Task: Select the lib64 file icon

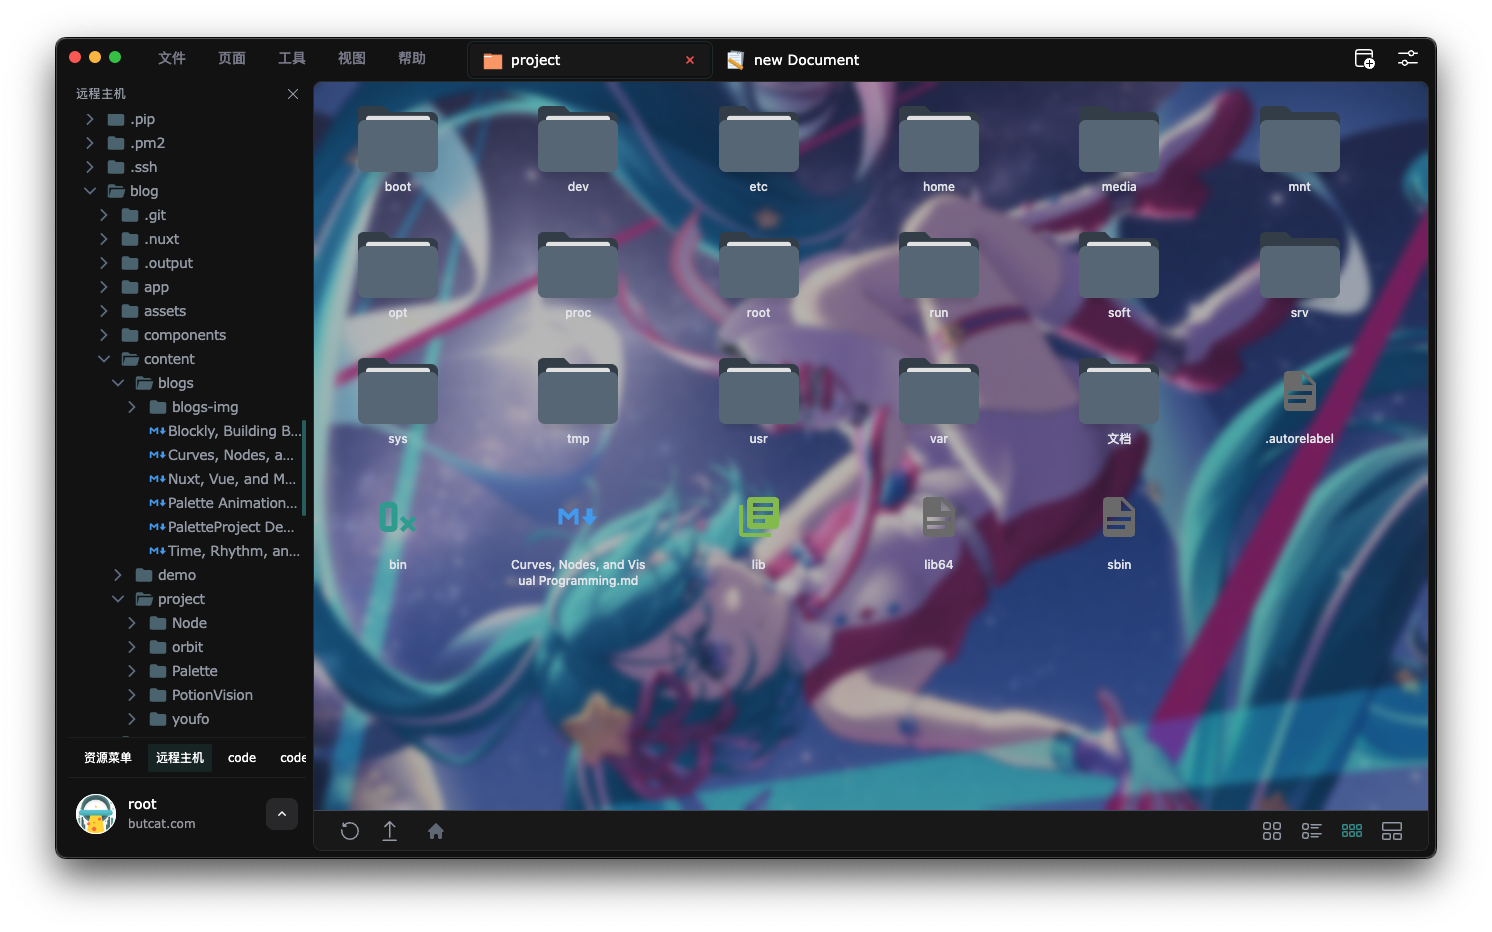Action: [939, 517]
